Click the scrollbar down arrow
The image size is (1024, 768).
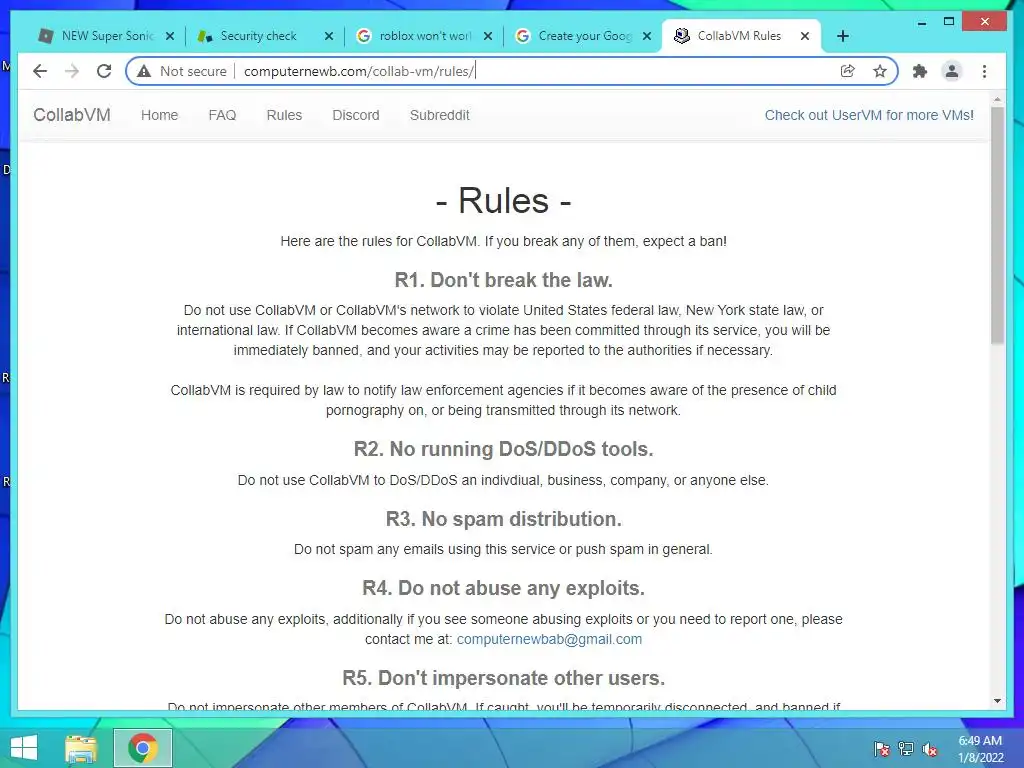point(997,701)
